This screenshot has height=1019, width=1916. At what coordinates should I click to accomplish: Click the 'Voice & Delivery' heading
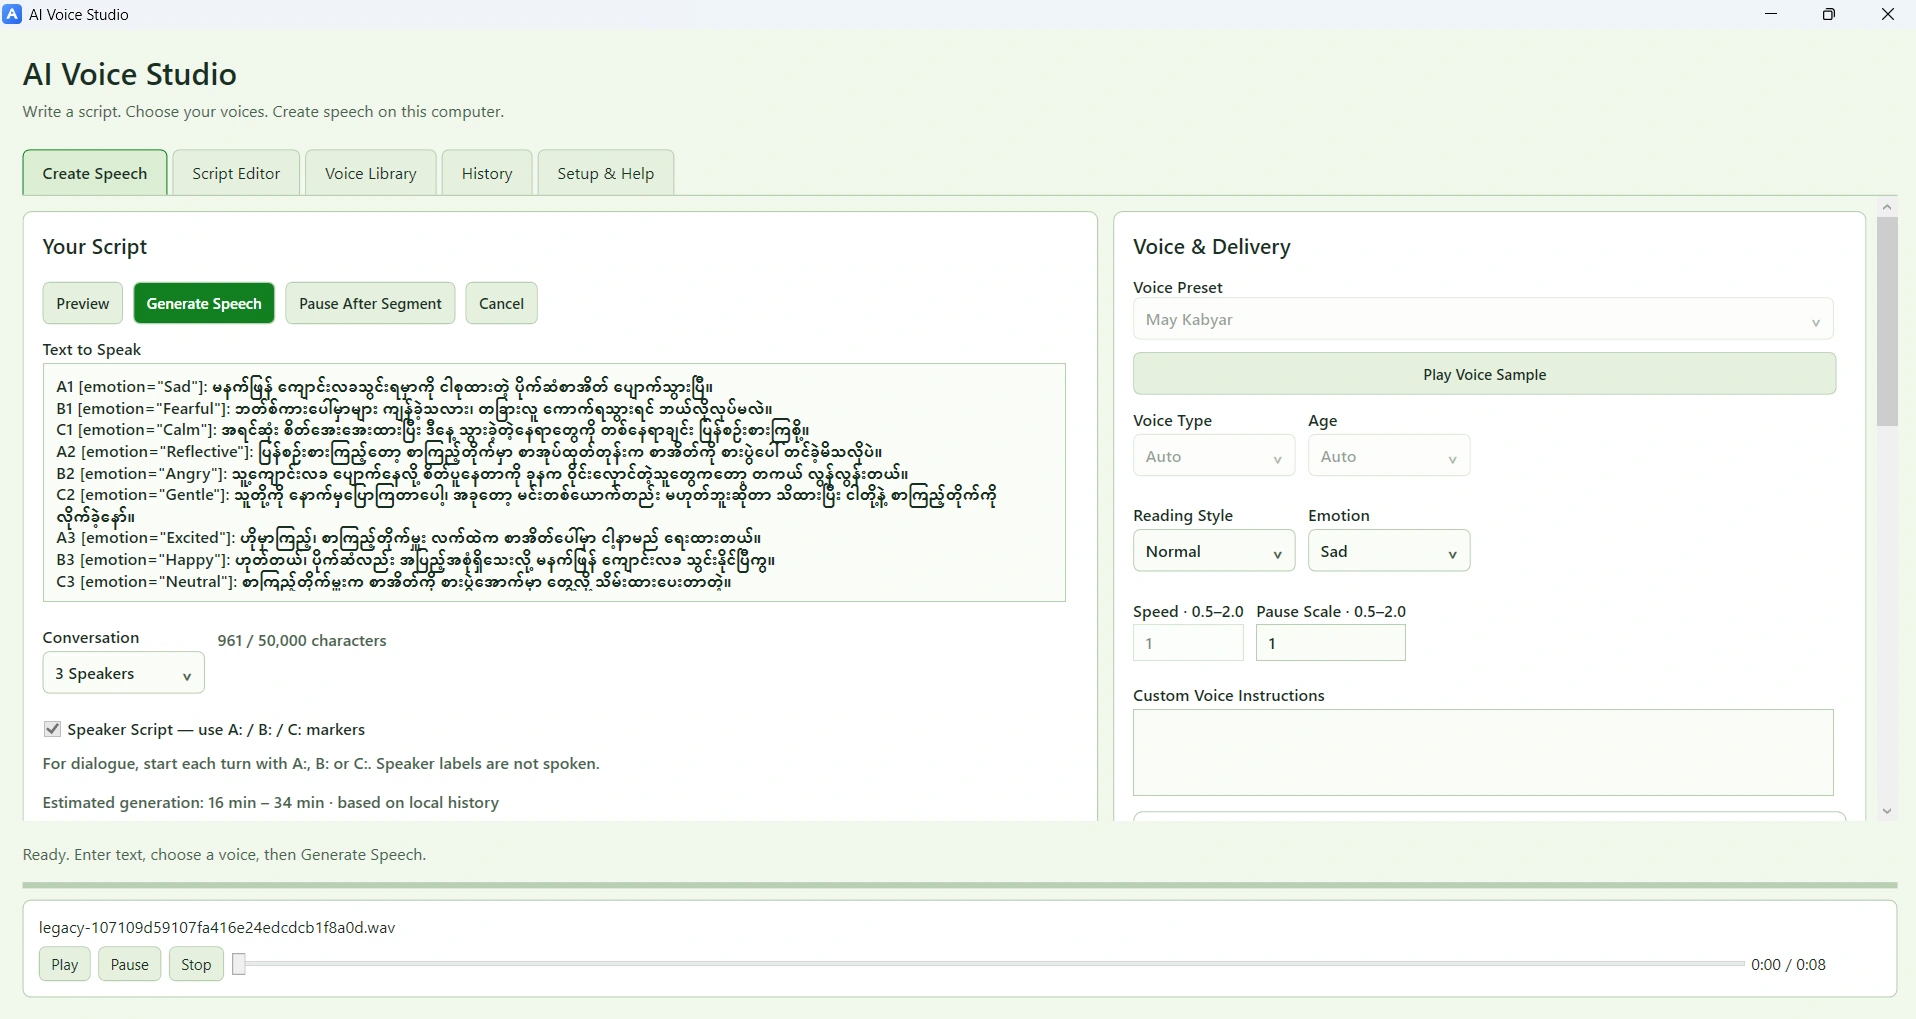[1212, 246]
